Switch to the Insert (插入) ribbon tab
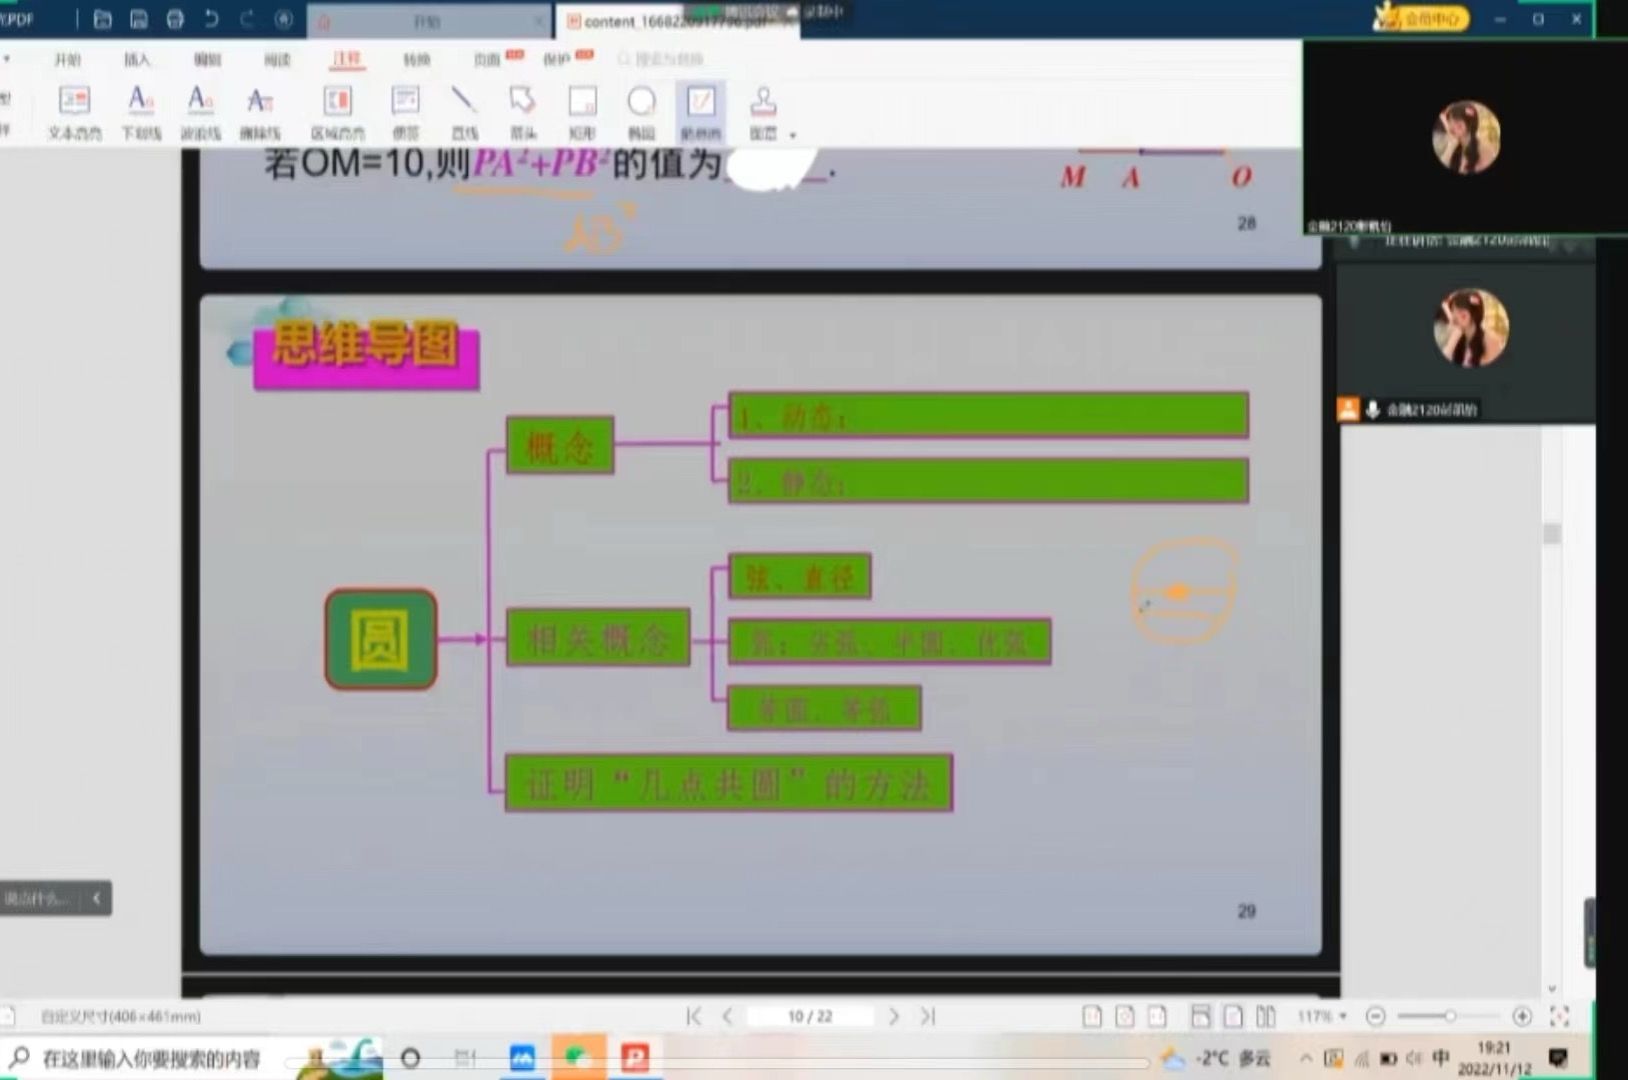 (137, 60)
